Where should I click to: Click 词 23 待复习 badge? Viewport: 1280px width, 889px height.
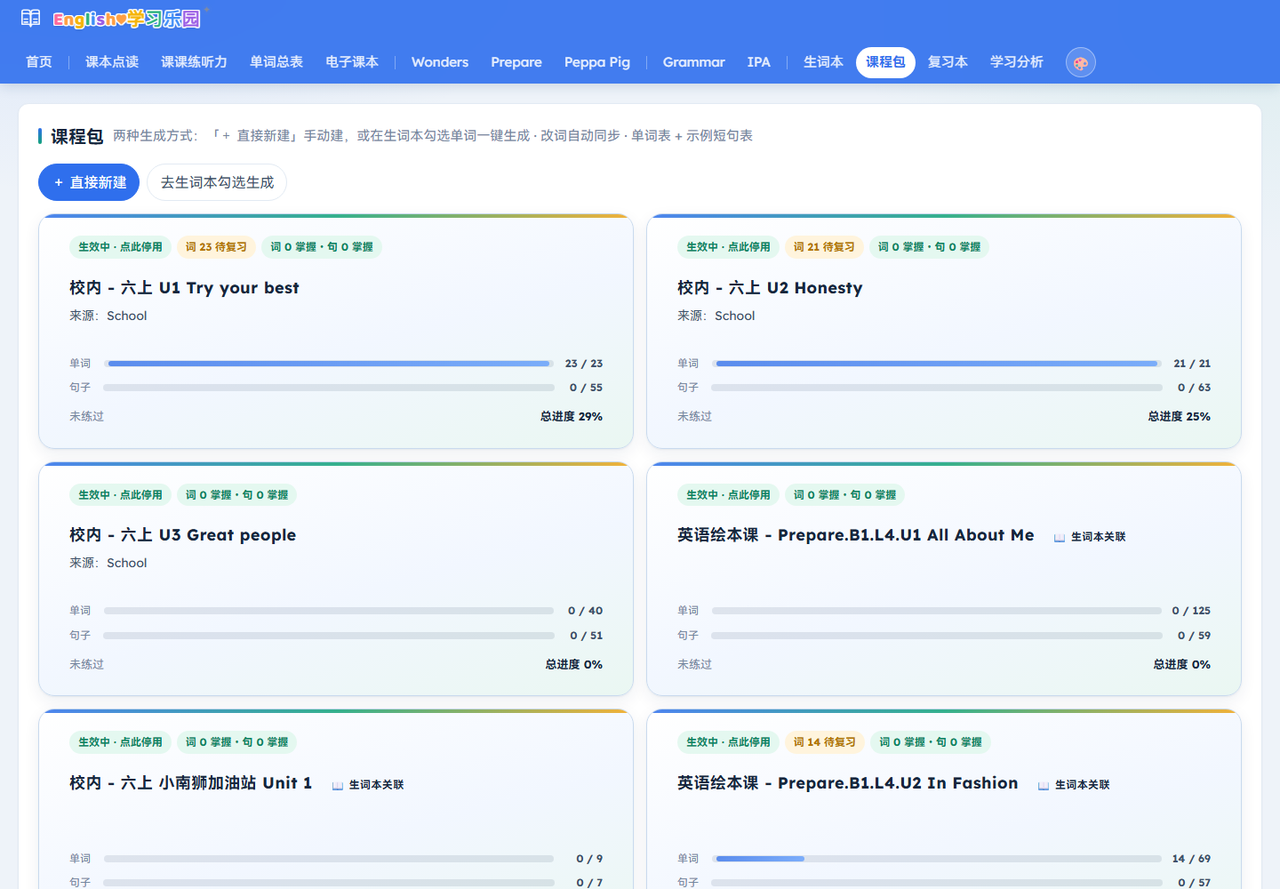point(216,247)
